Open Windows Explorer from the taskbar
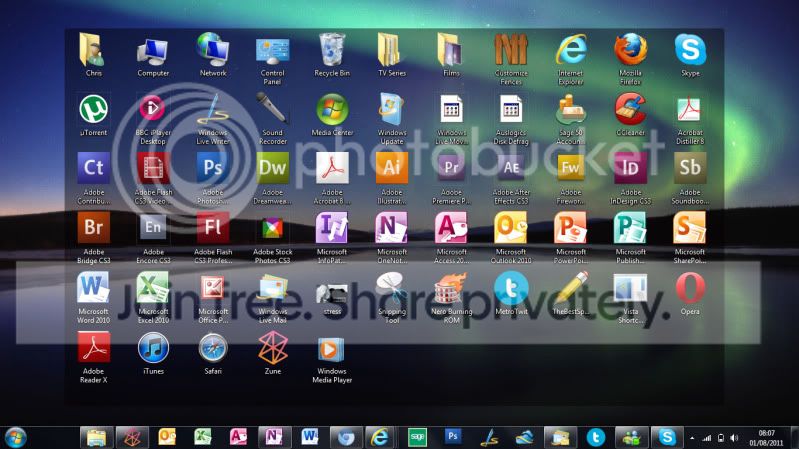 click(x=96, y=438)
